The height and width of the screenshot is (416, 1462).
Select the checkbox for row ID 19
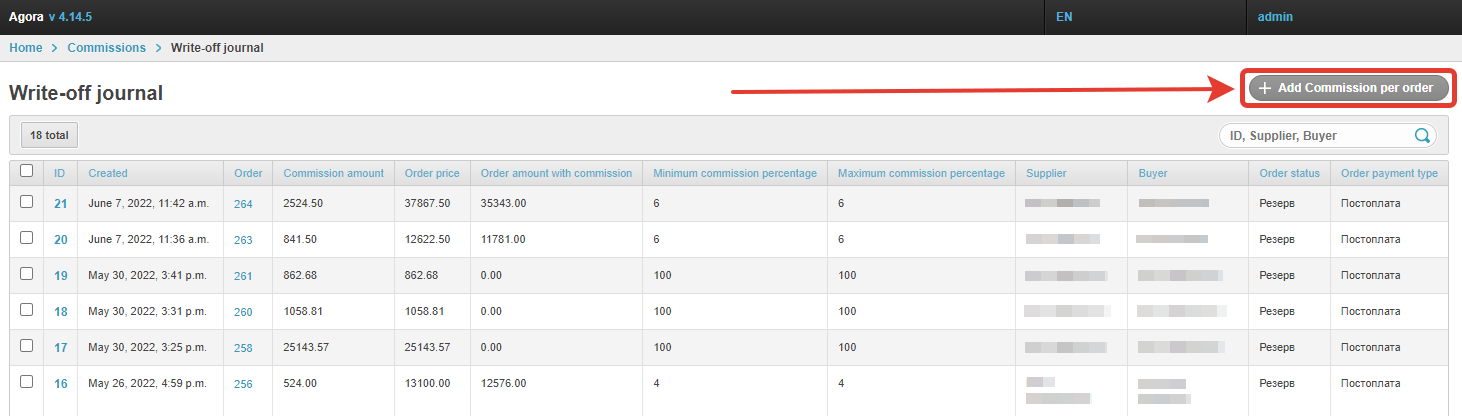27,274
